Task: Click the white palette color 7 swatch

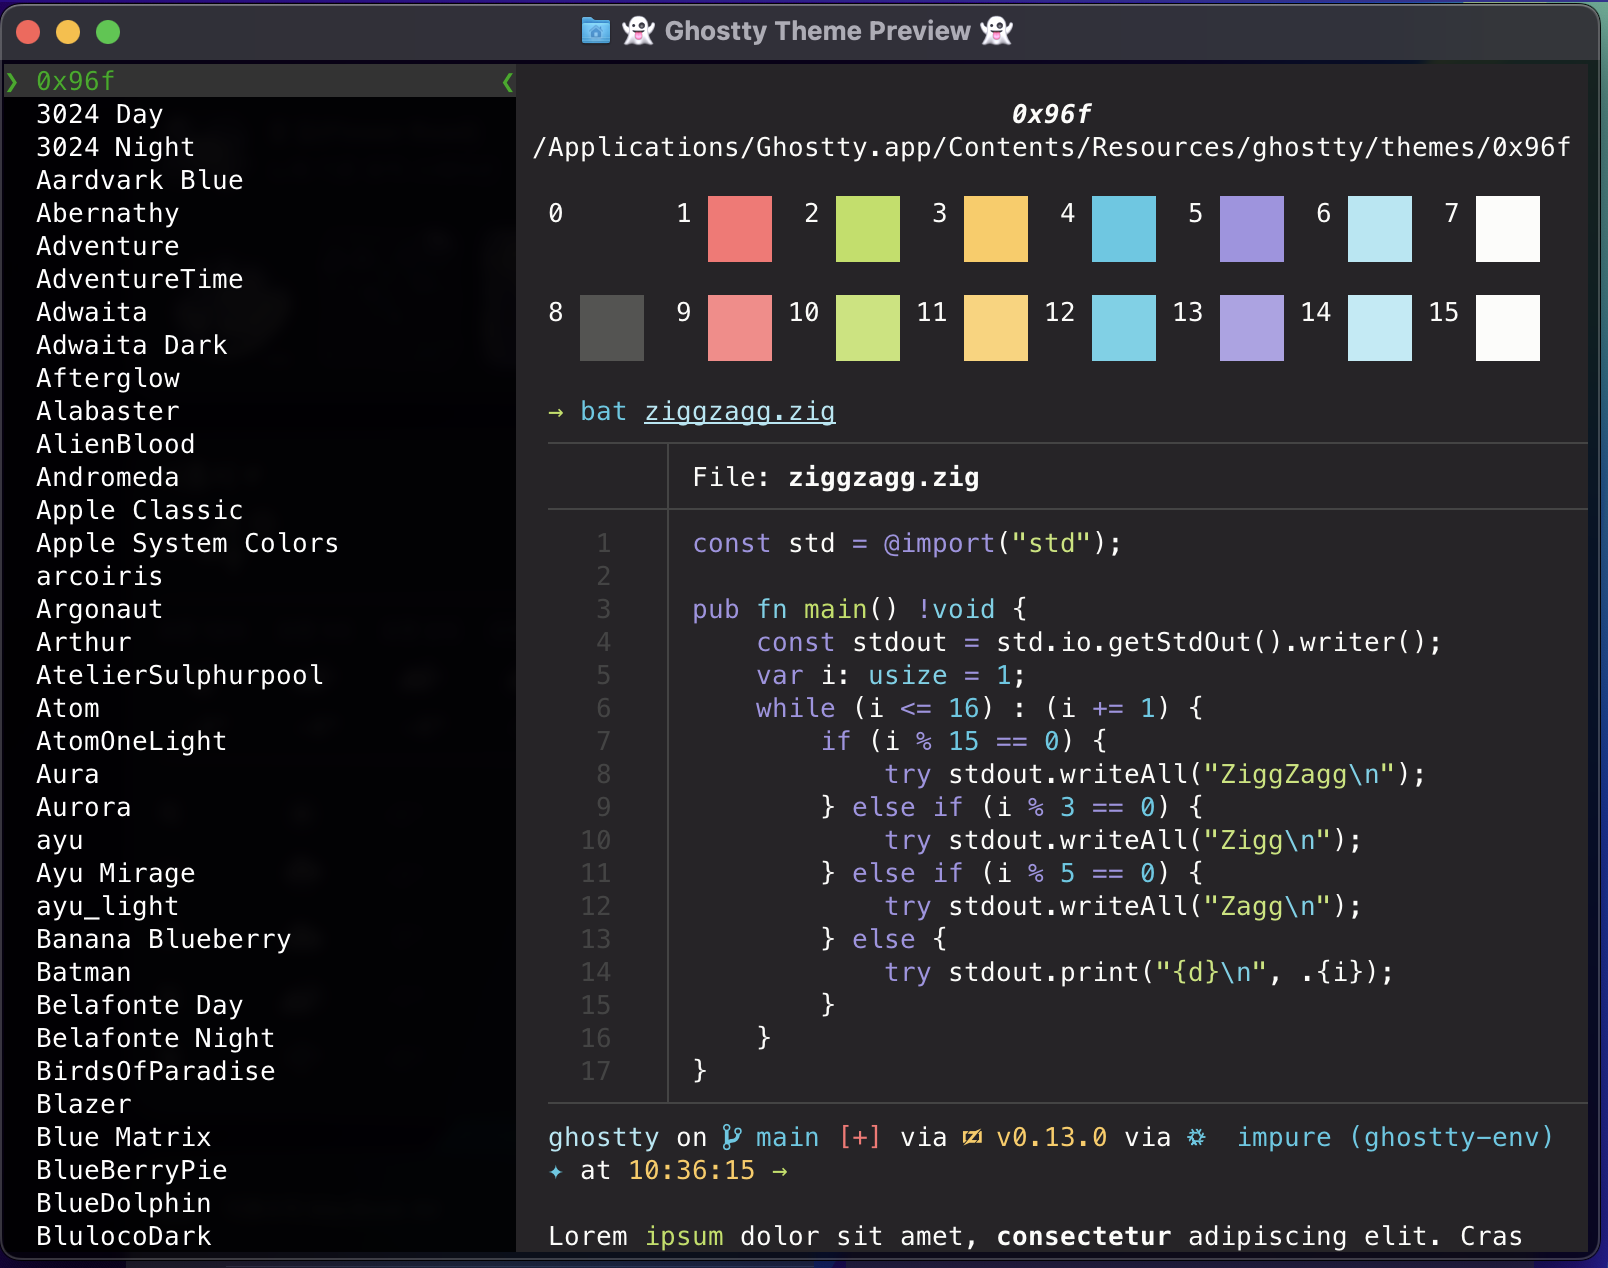Action: click(1508, 229)
